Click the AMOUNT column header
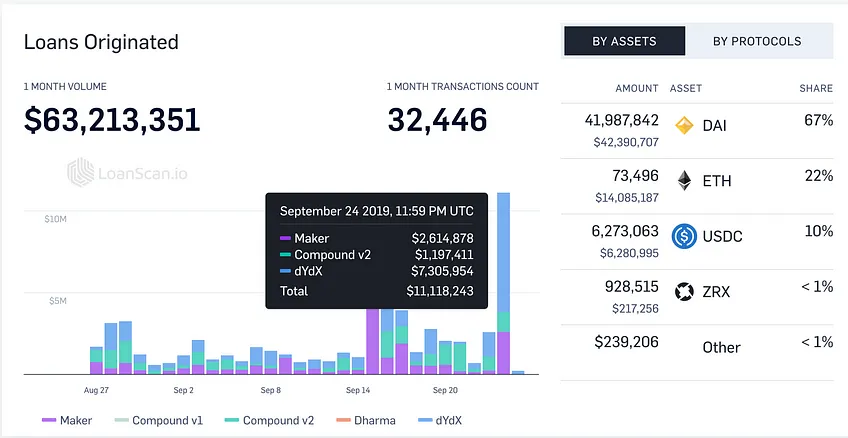The width and height of the screenshot is (848, 438). pyautogui.click(x=637, y=88)
